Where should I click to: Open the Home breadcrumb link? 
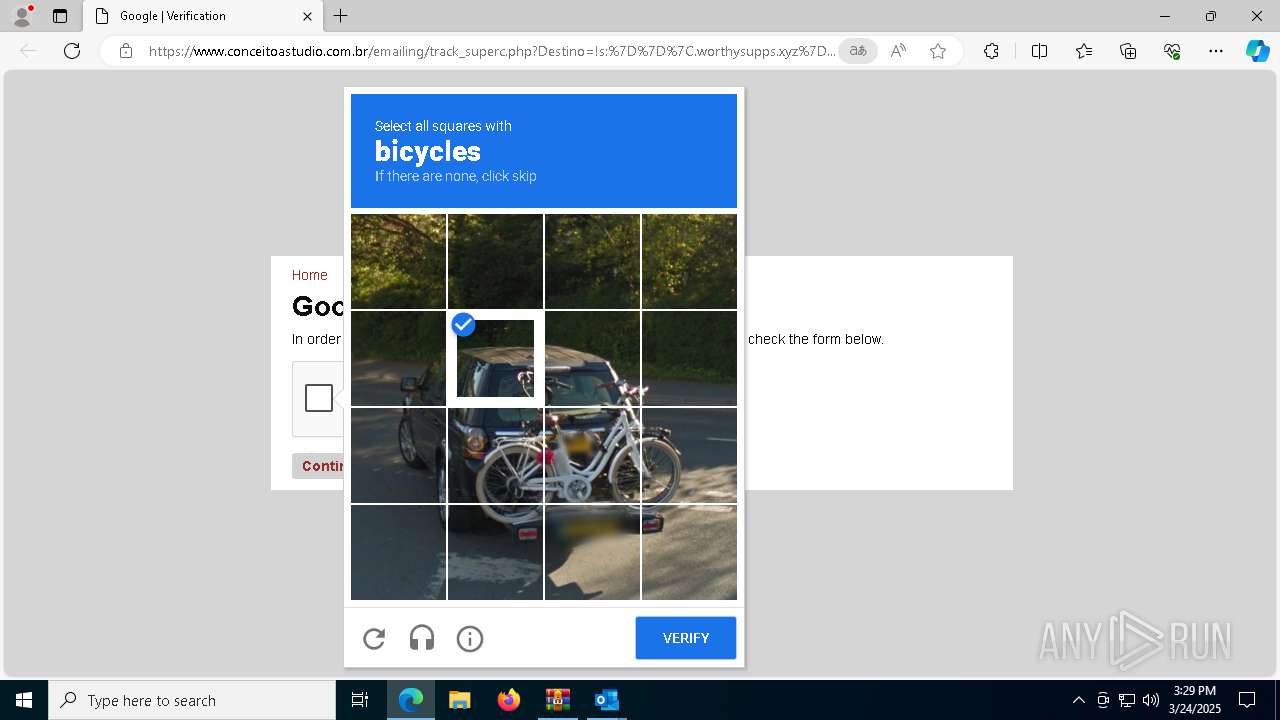(309, 275)
